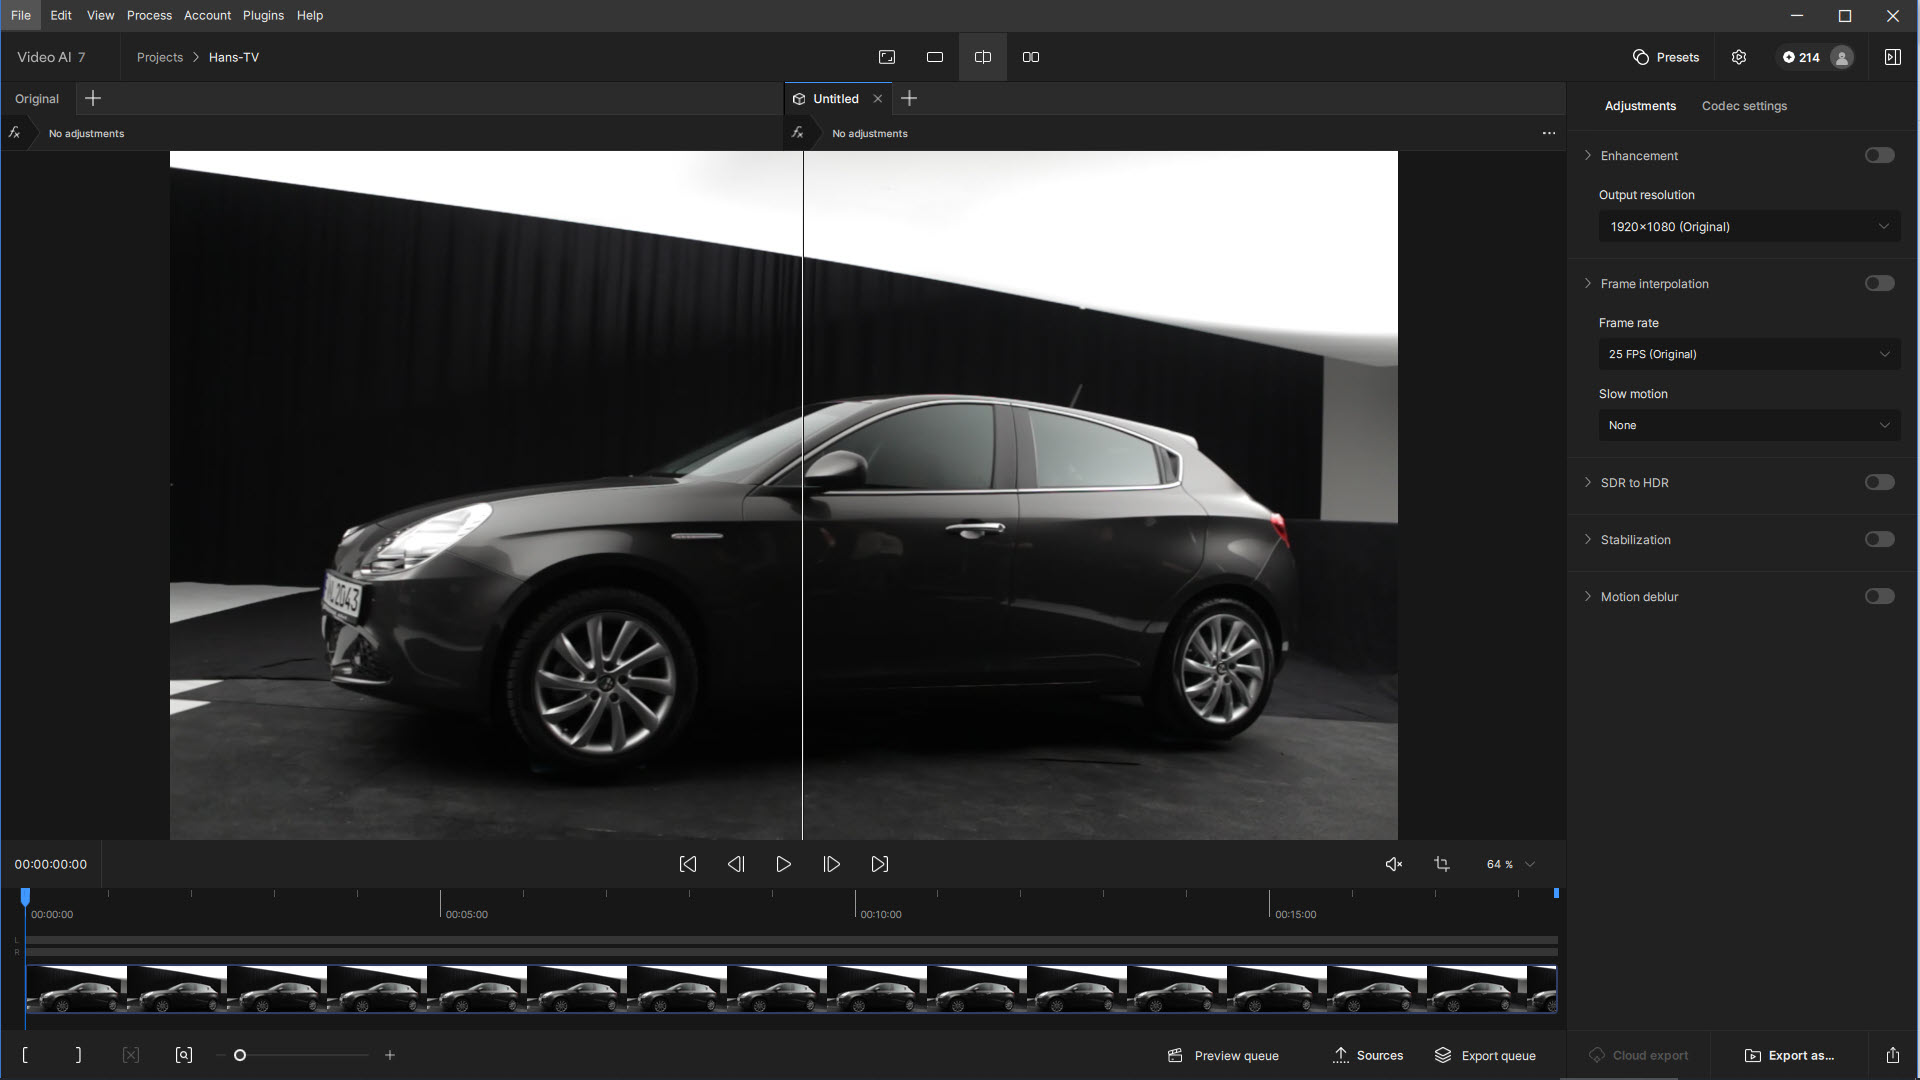
Task: Open preferences gear icon
Action: [x=1739, y=57]
